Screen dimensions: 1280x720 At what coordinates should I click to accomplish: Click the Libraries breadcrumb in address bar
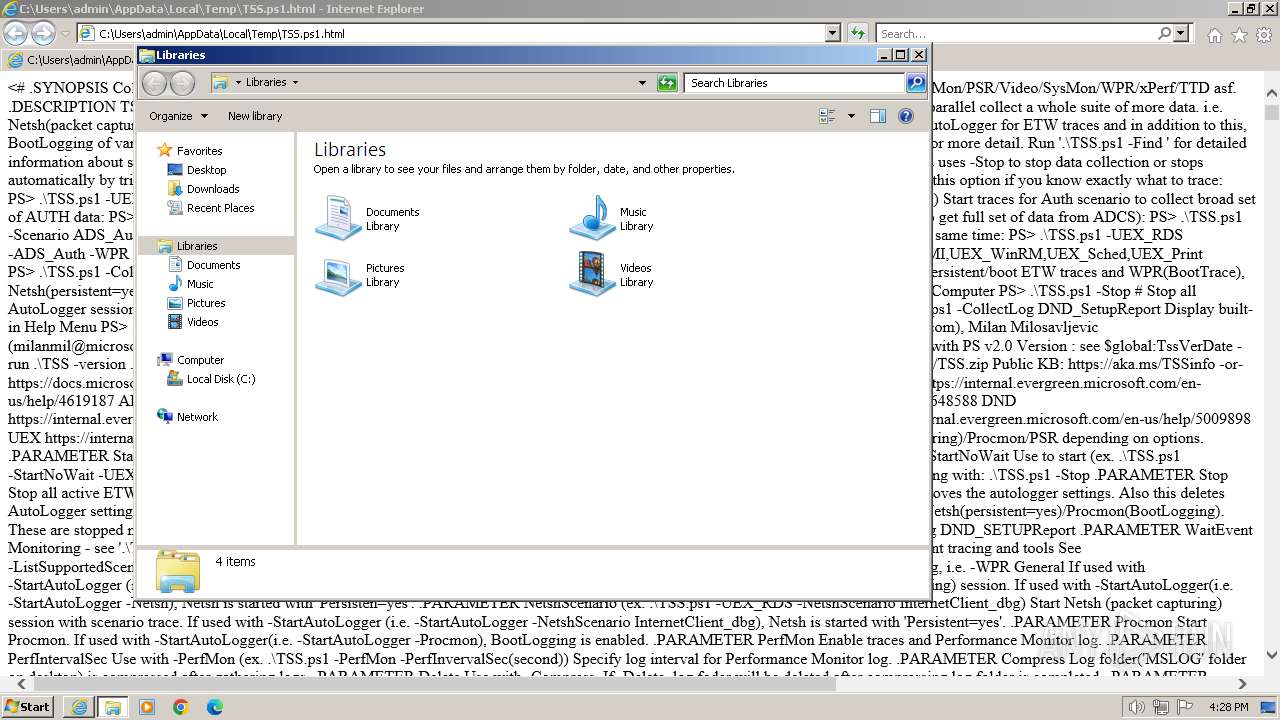[x=266, y=83]
